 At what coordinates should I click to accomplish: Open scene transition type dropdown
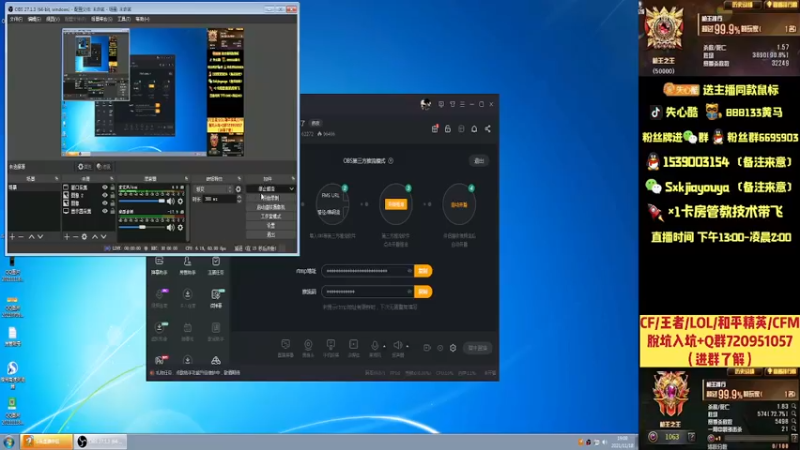(x=213, y=189)
